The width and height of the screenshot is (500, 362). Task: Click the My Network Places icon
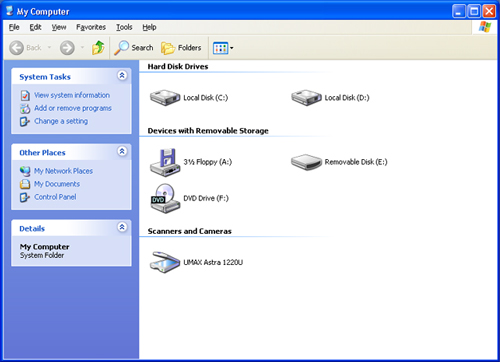pyautogui.click(x=25, y=171)
